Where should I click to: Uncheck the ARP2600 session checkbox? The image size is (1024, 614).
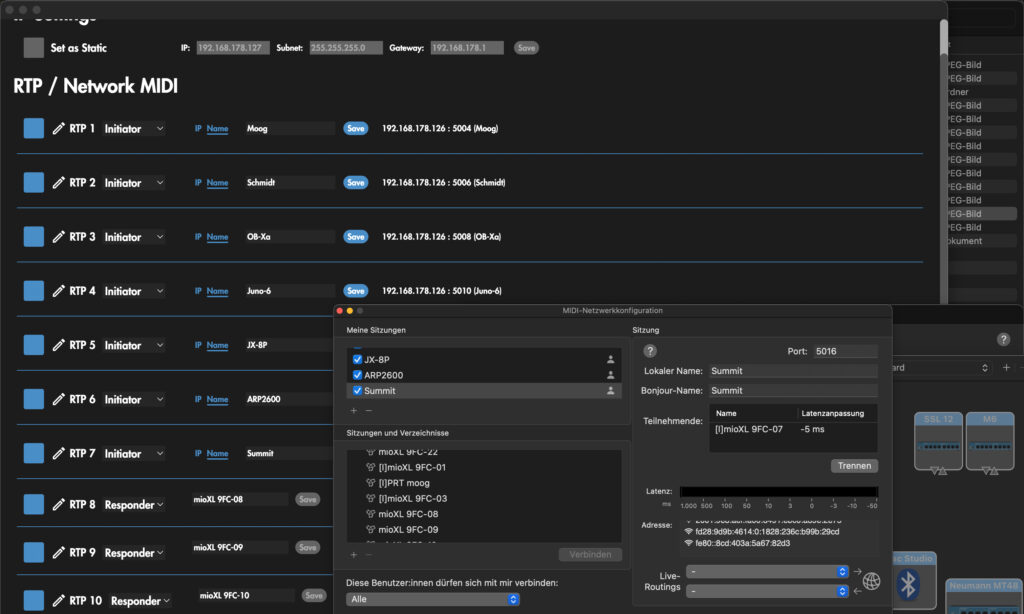coord(357,375)
